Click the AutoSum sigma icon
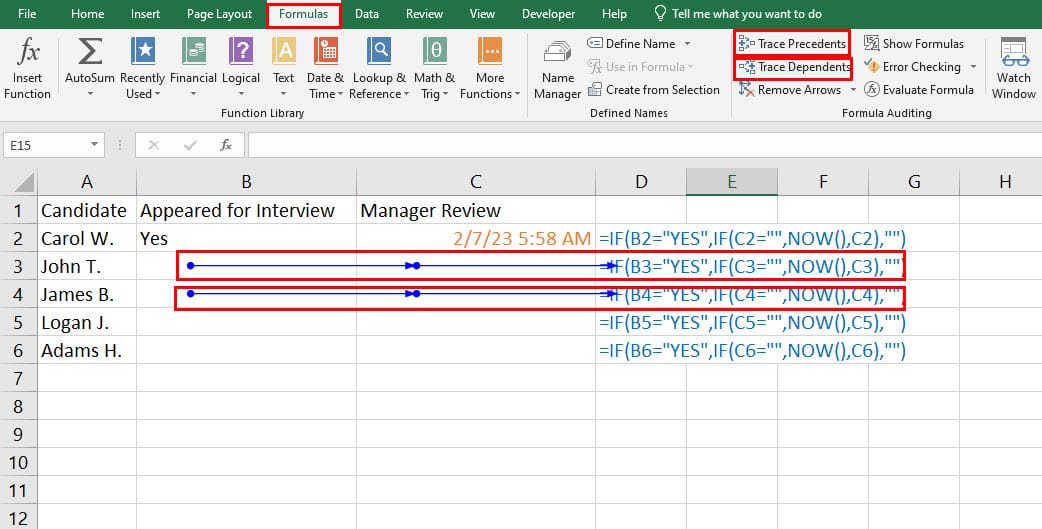This screenshot has width=1042, height=529. tap(90, 51)
